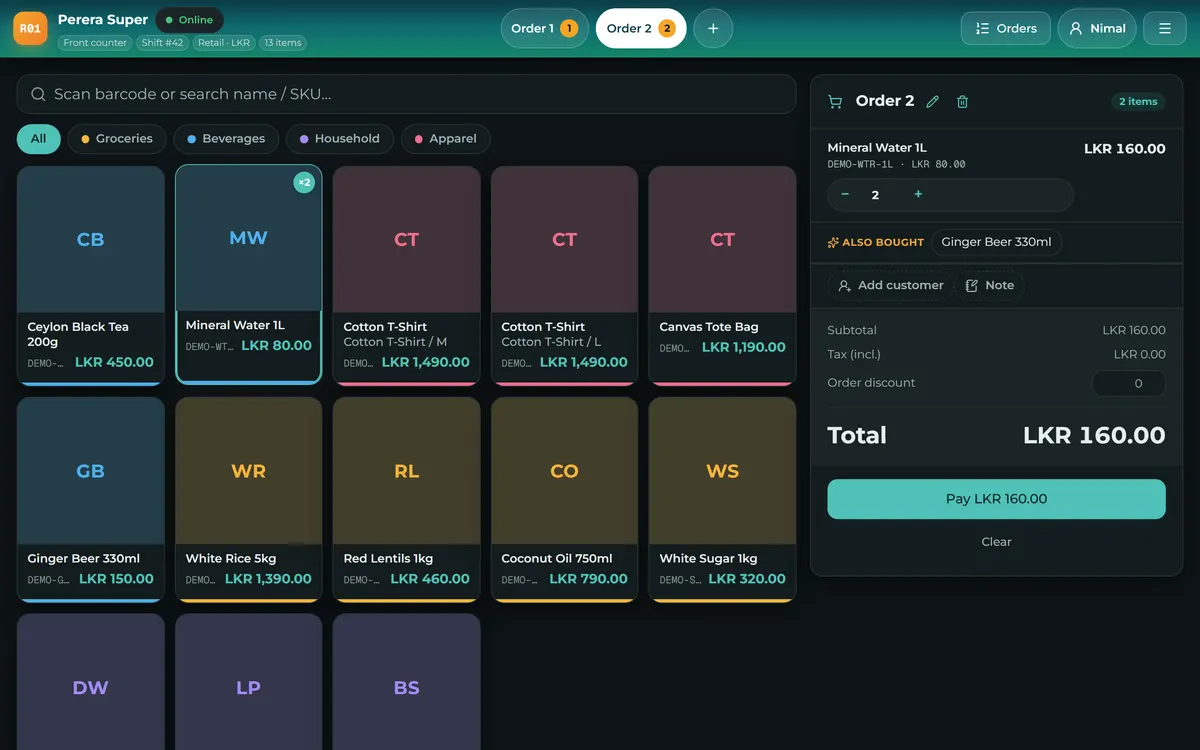The height and width of the screenshot is (750, 1200).
Task: Delete Order 2 with the trash icon
Action: click(x=962, y=101)
